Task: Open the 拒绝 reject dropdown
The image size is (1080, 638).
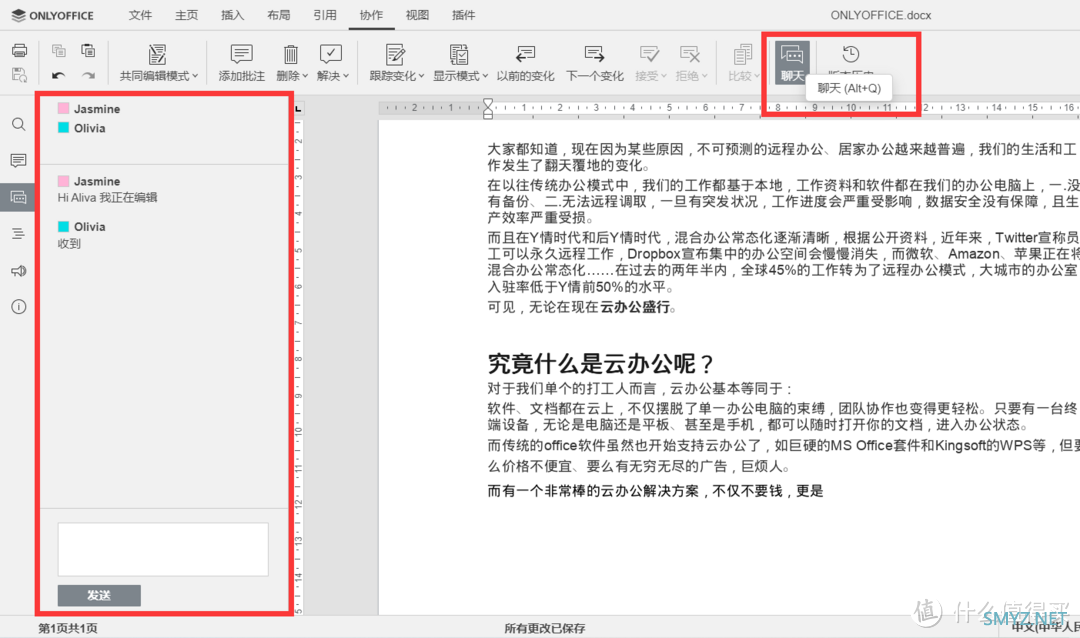Action: 691,63
